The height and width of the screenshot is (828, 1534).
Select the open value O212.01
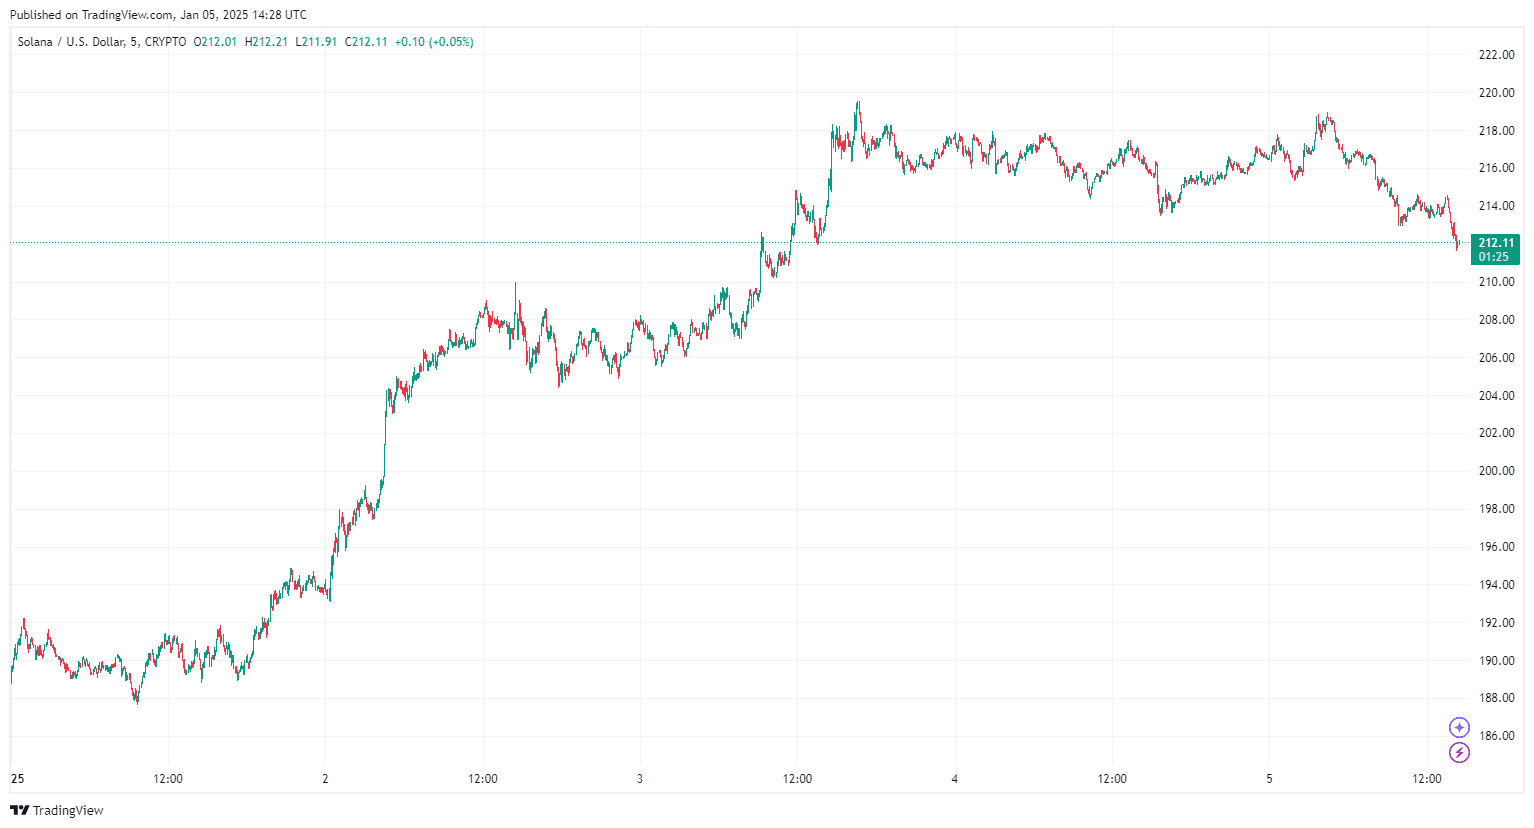click(215, 42)
